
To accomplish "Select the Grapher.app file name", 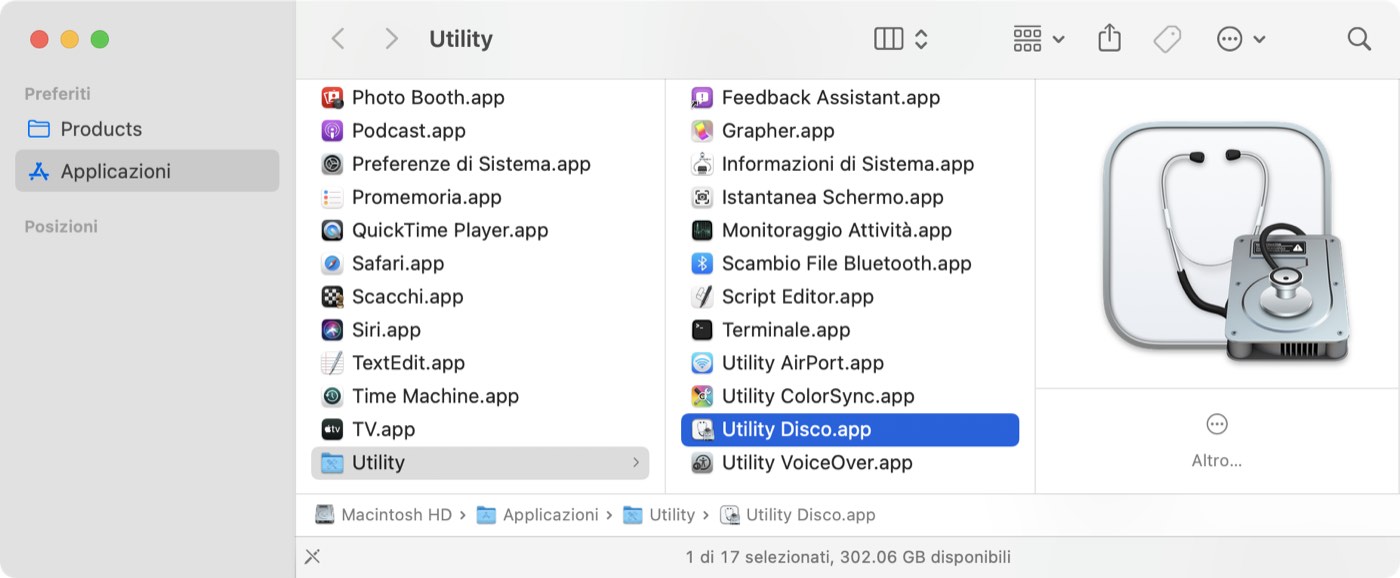I will point(778,131).
